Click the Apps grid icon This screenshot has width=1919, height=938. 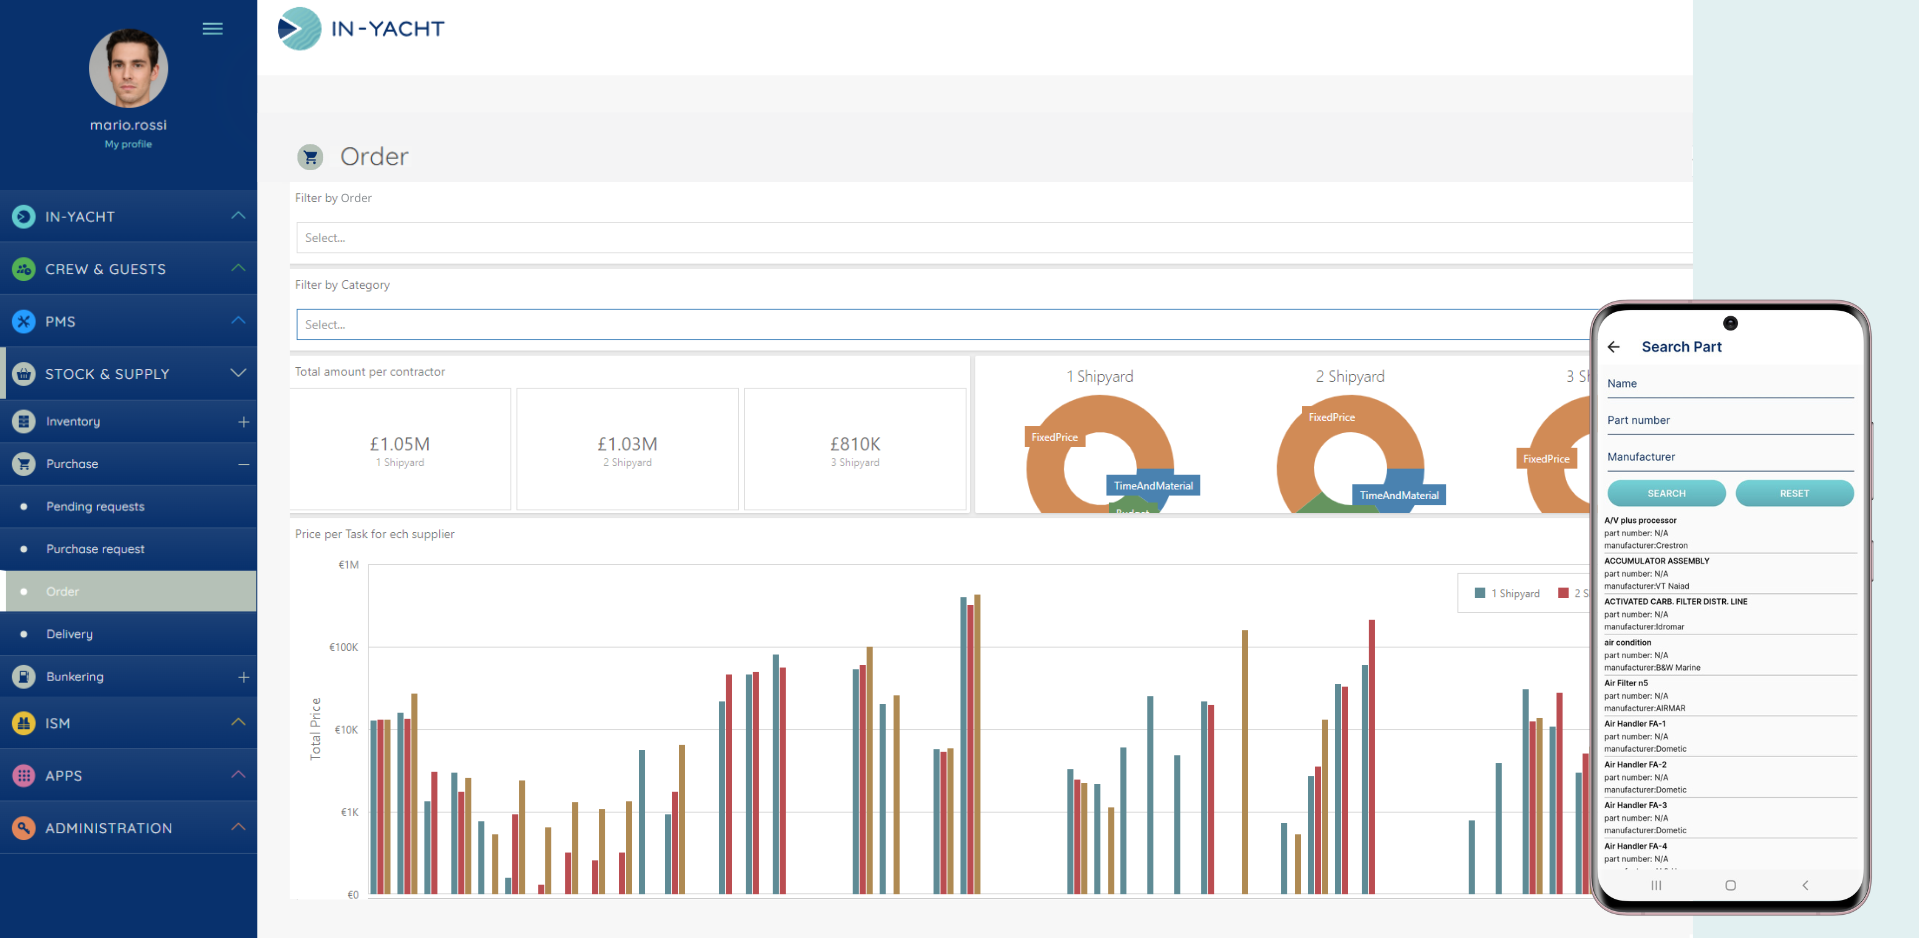(24, 775)
